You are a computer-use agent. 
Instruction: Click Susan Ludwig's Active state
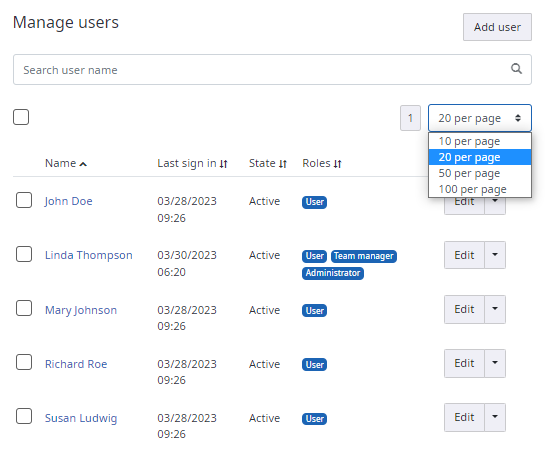[x=264, y=418]
